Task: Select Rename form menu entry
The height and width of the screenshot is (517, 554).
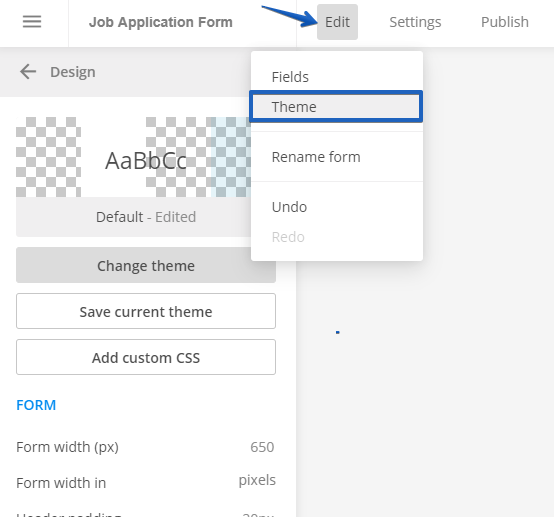Action: (336, 157)
